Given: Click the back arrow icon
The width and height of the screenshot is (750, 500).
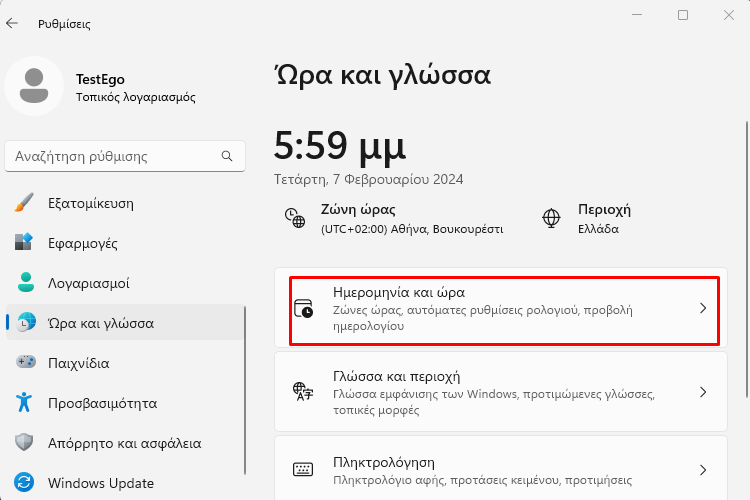Looking at the screenshot, I should (x=12, y=23).
